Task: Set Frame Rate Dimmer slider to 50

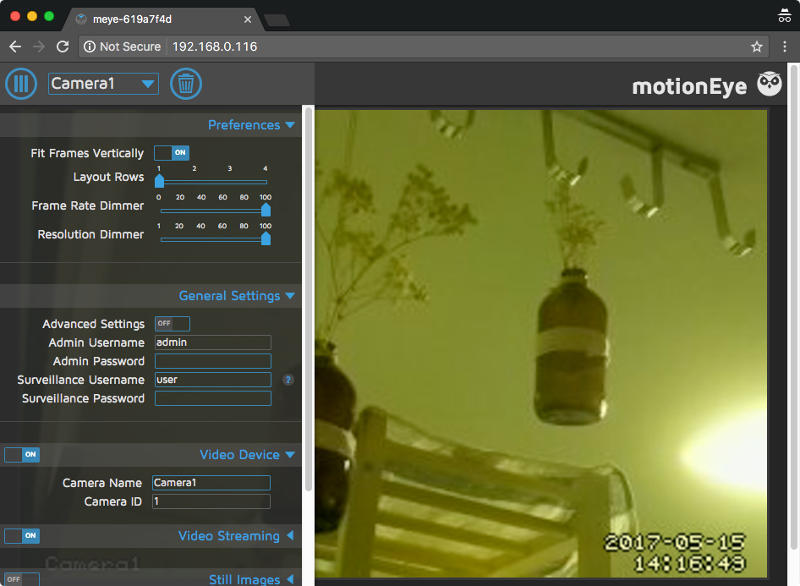Action: (212, 206)
